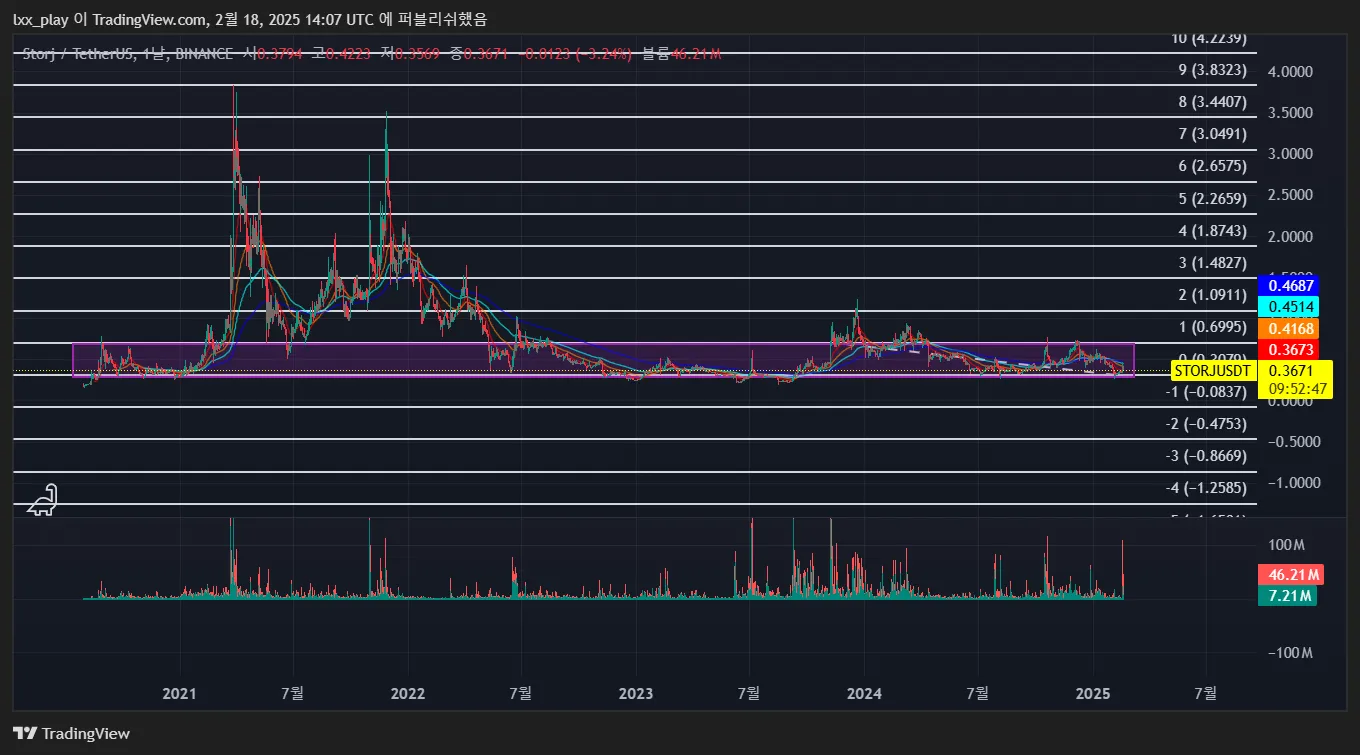The height and width of the screenshot is (755, 1360).
Task: Select the 'Storj / TetherUS, 1날, BINANCE' legend
Action: point(130,53)
